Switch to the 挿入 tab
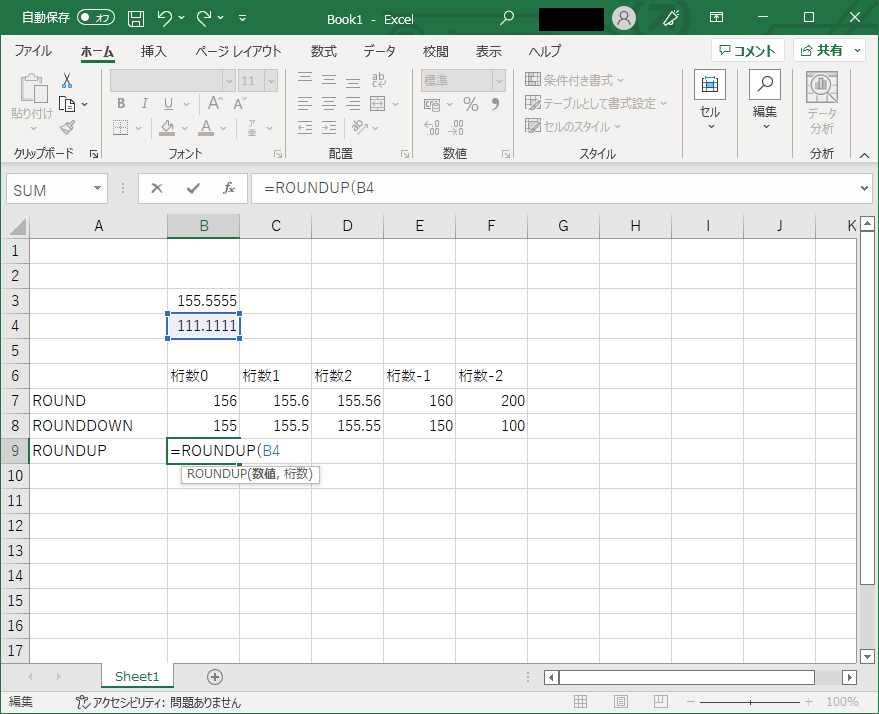 (154, 51)
